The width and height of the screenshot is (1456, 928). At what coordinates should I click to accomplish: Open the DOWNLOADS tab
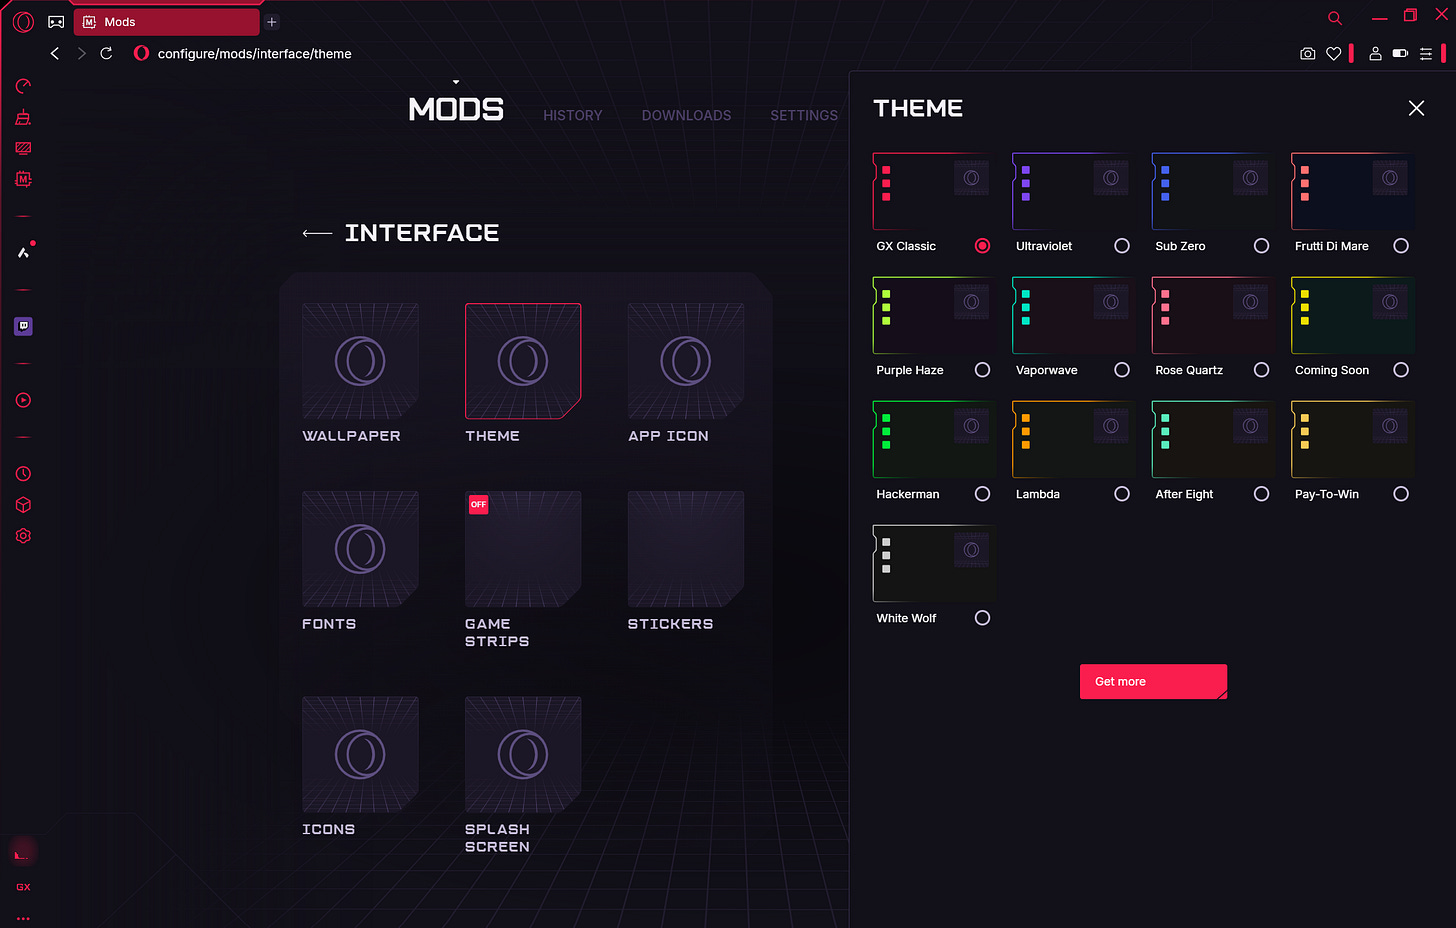(686, 116)
